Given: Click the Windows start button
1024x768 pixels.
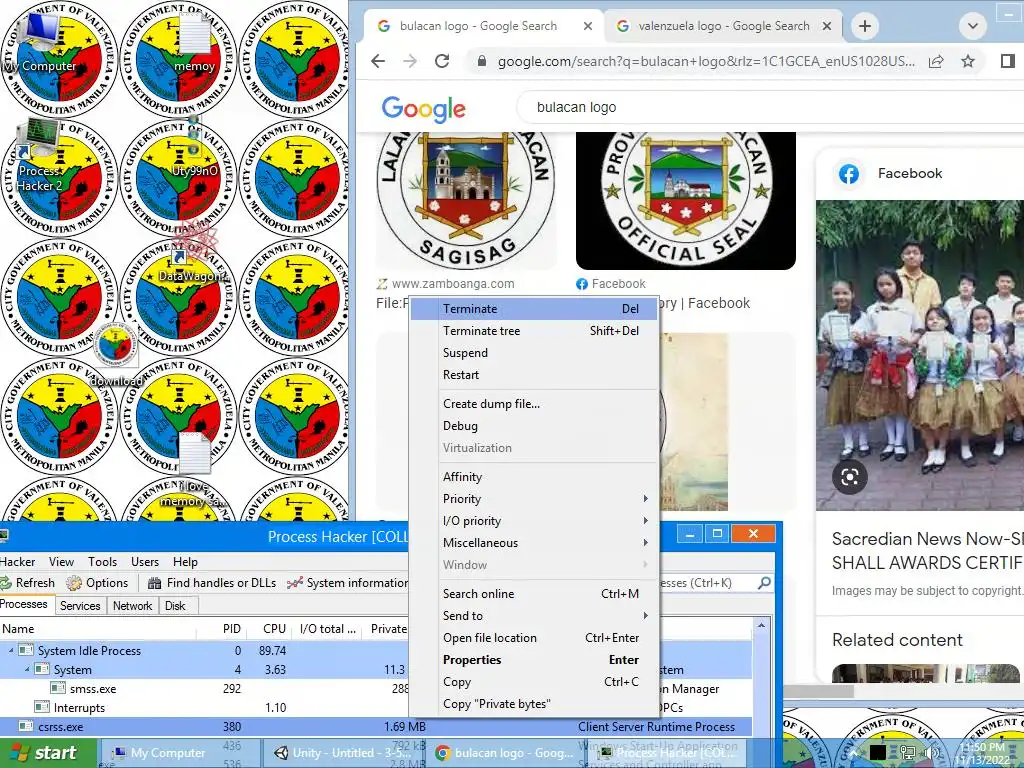Looking at the screenshot, I should click(x=46, y=753).
